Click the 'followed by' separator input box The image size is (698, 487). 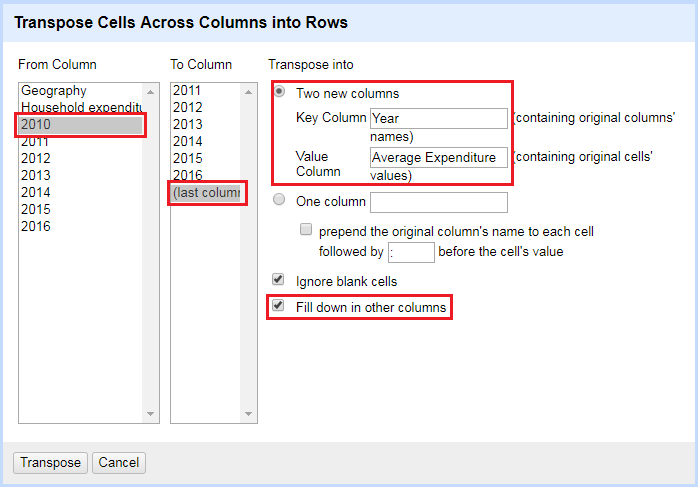[x=410, y=252]
